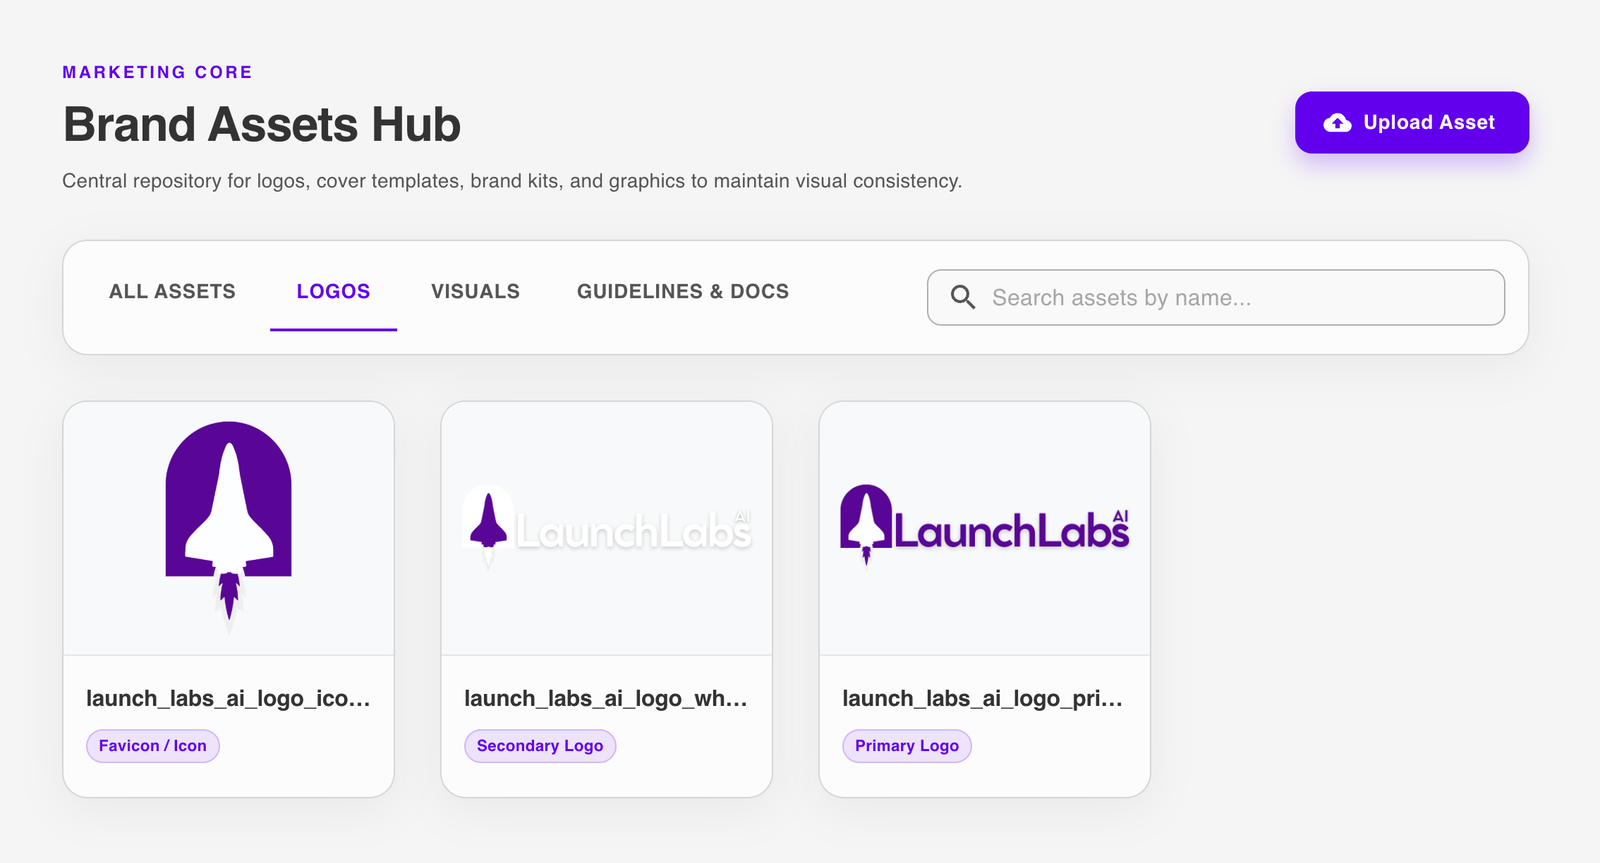The width and height of the screenshot is (1600, 863).
Task: Click the Primary Logo tag
Action: pos(907,746)
